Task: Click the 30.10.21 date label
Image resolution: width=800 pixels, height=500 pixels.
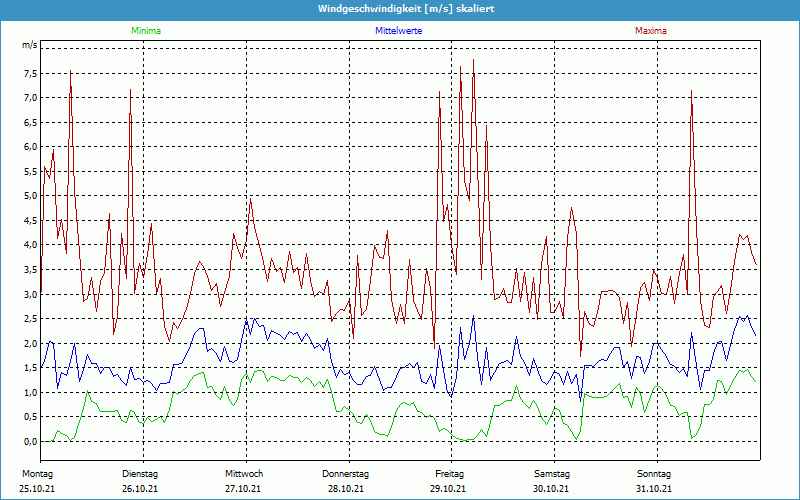Action: pos(551,489)
